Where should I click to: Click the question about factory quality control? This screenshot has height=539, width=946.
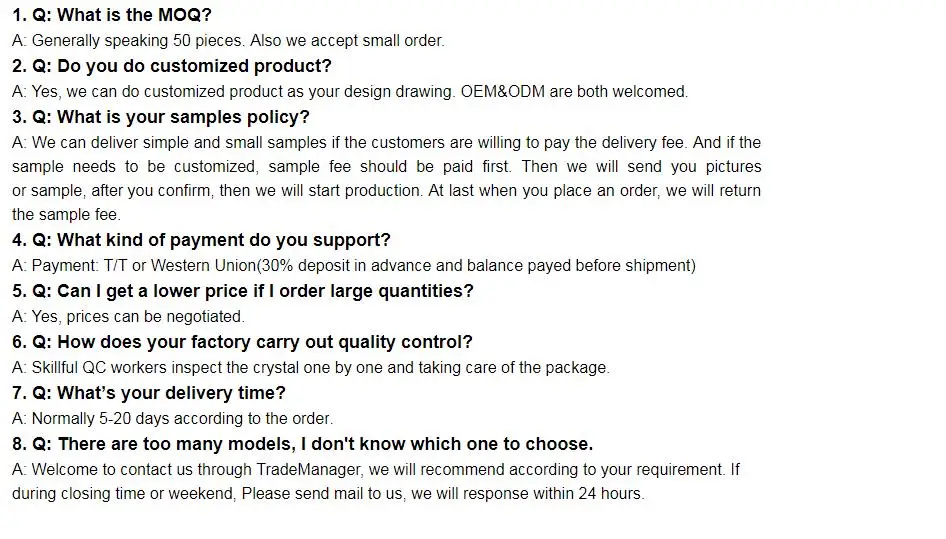click(x=242, y=342)
